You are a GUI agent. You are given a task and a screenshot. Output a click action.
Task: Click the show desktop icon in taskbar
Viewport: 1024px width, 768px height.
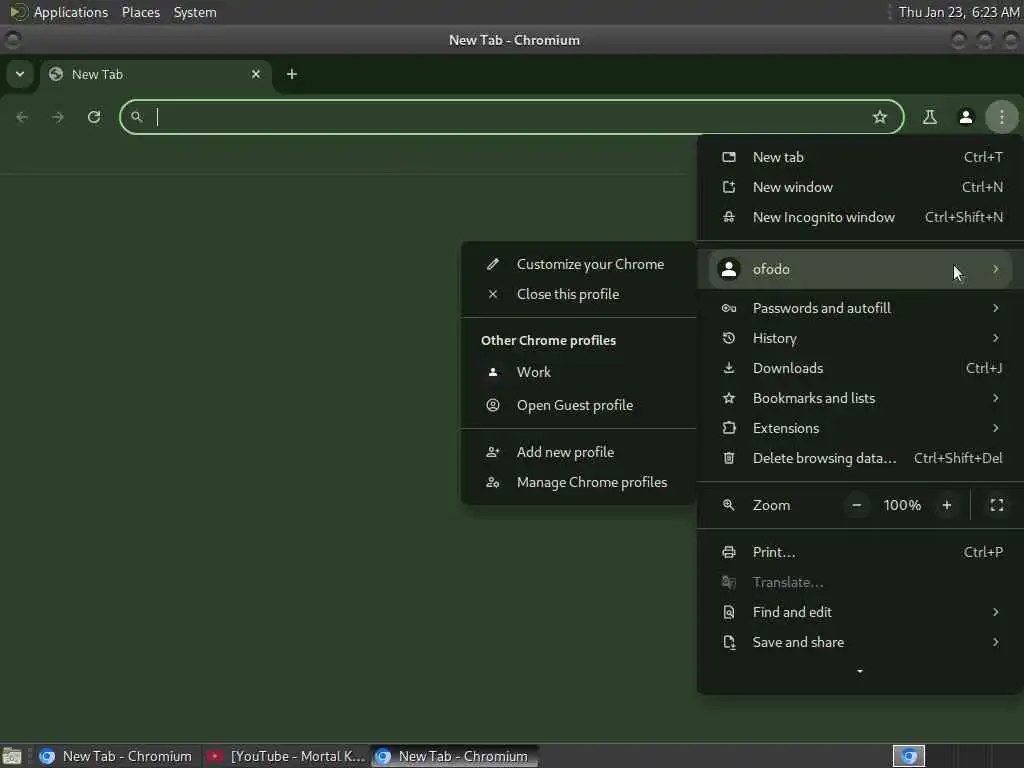click(12, 756)
